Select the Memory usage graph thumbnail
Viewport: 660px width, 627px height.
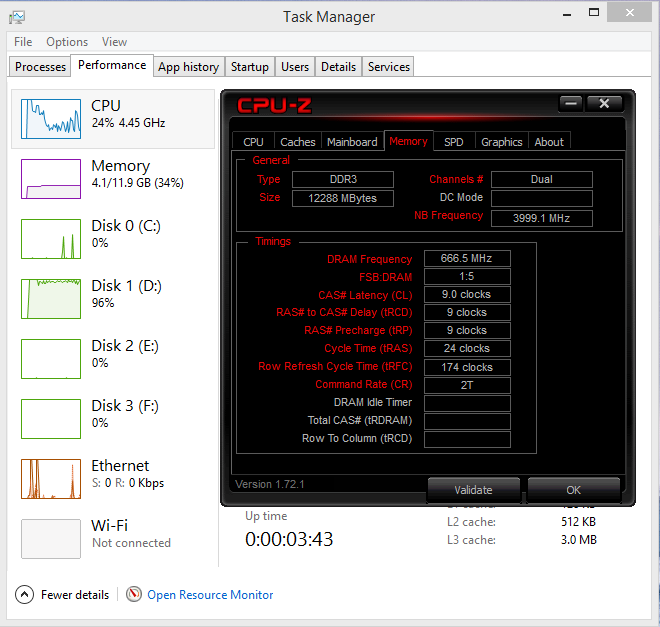[x=51, y=179]
